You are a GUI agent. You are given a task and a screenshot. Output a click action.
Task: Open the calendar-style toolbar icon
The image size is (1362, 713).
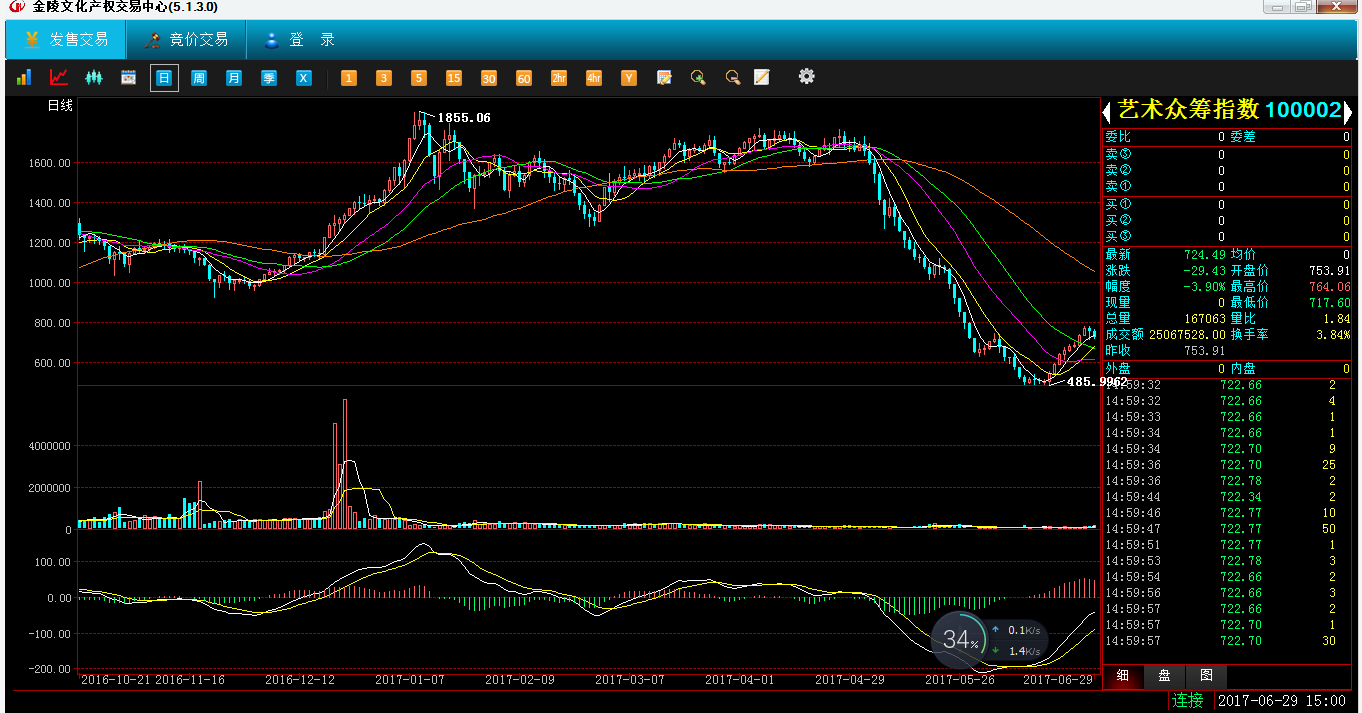point(128,77)
